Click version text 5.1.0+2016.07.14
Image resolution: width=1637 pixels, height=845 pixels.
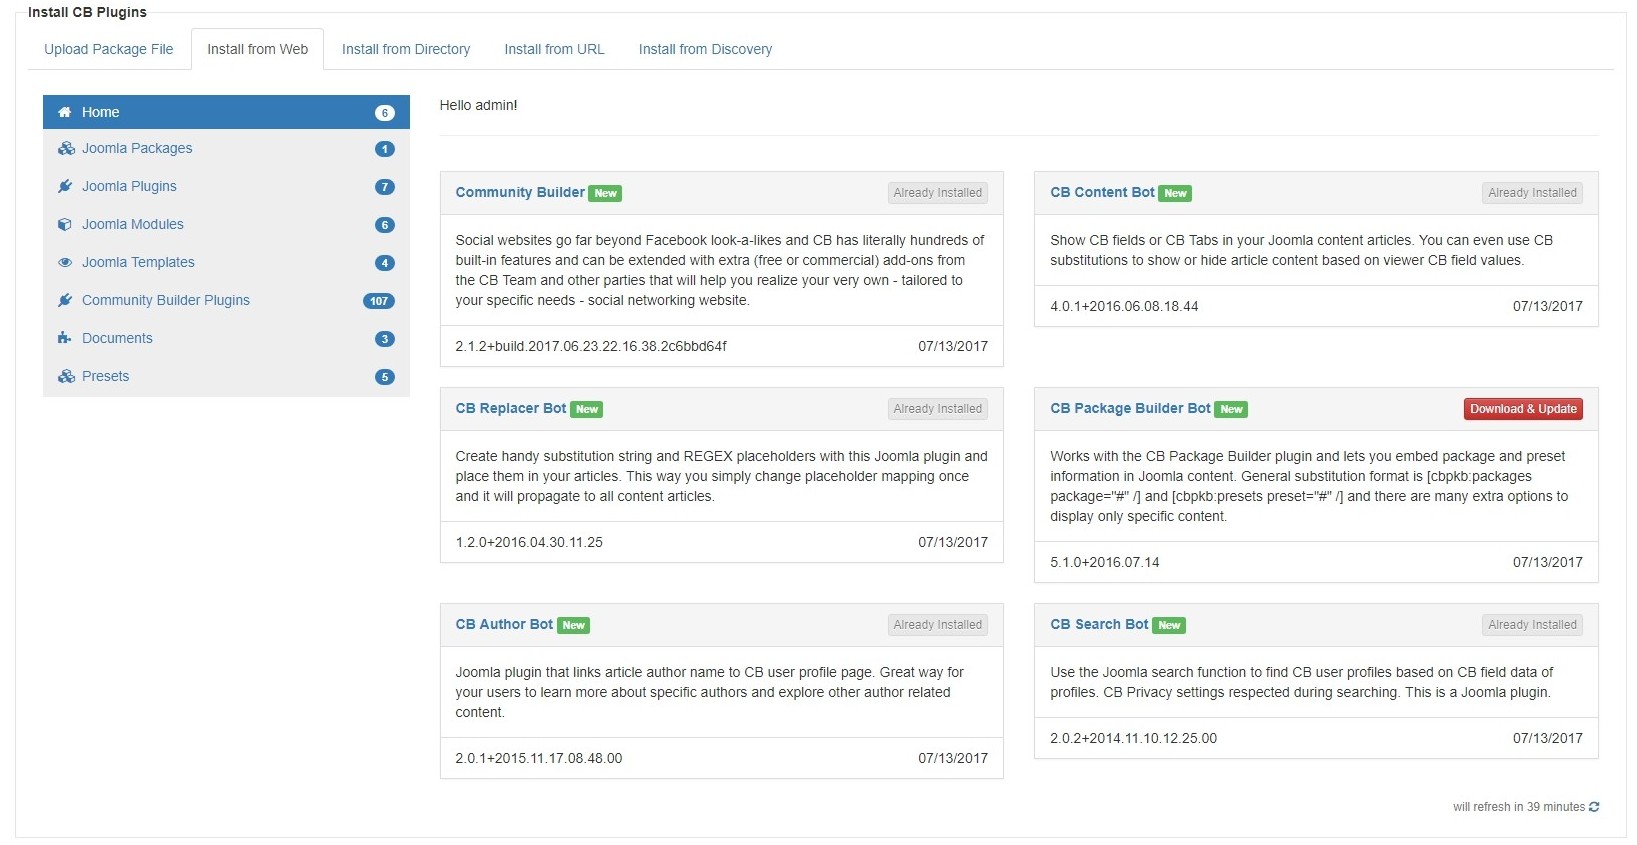point(1105,562)
